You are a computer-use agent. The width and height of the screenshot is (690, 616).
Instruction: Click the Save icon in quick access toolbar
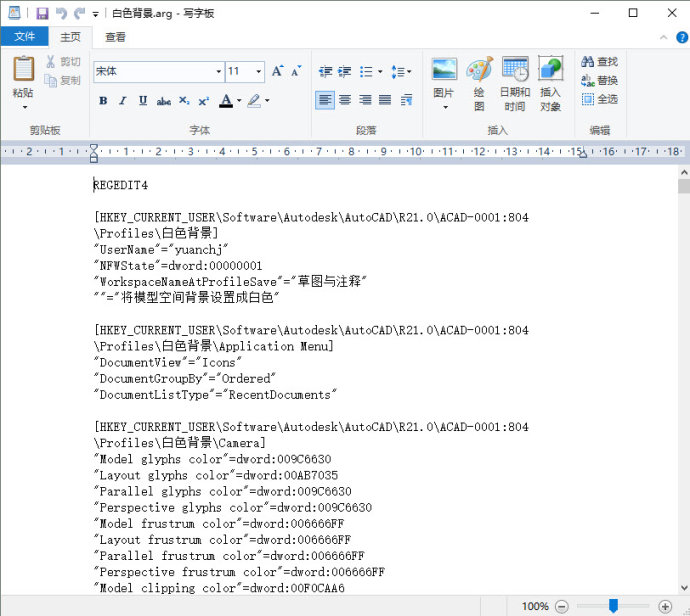42,13
